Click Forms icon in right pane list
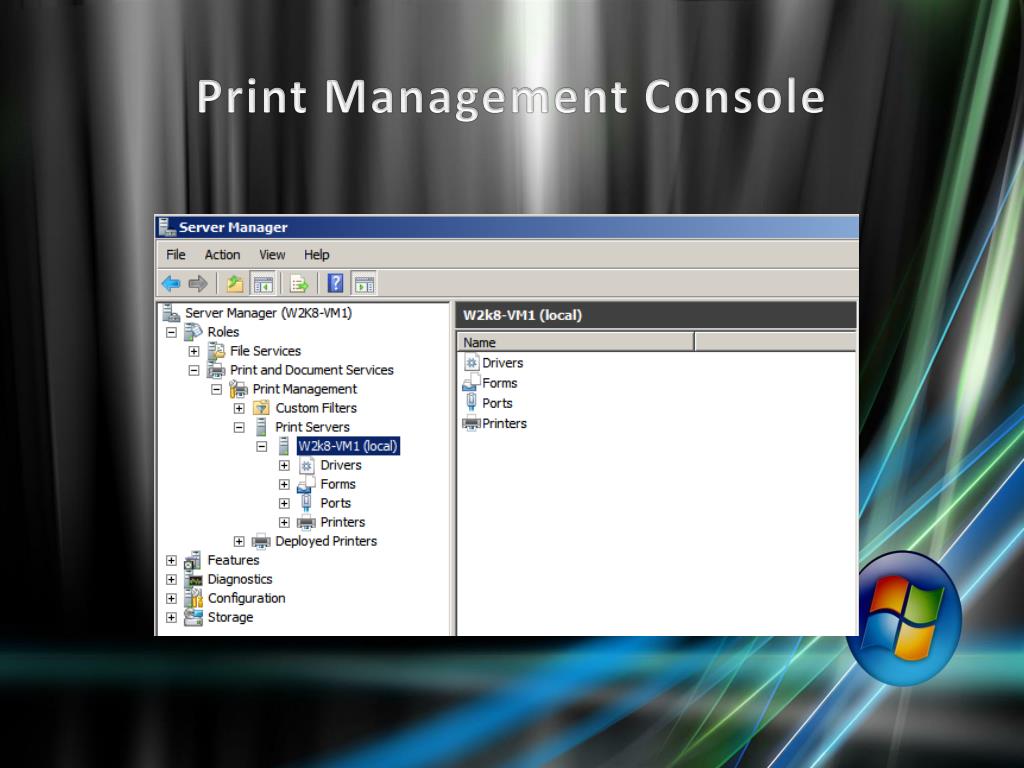 (472, 383)
